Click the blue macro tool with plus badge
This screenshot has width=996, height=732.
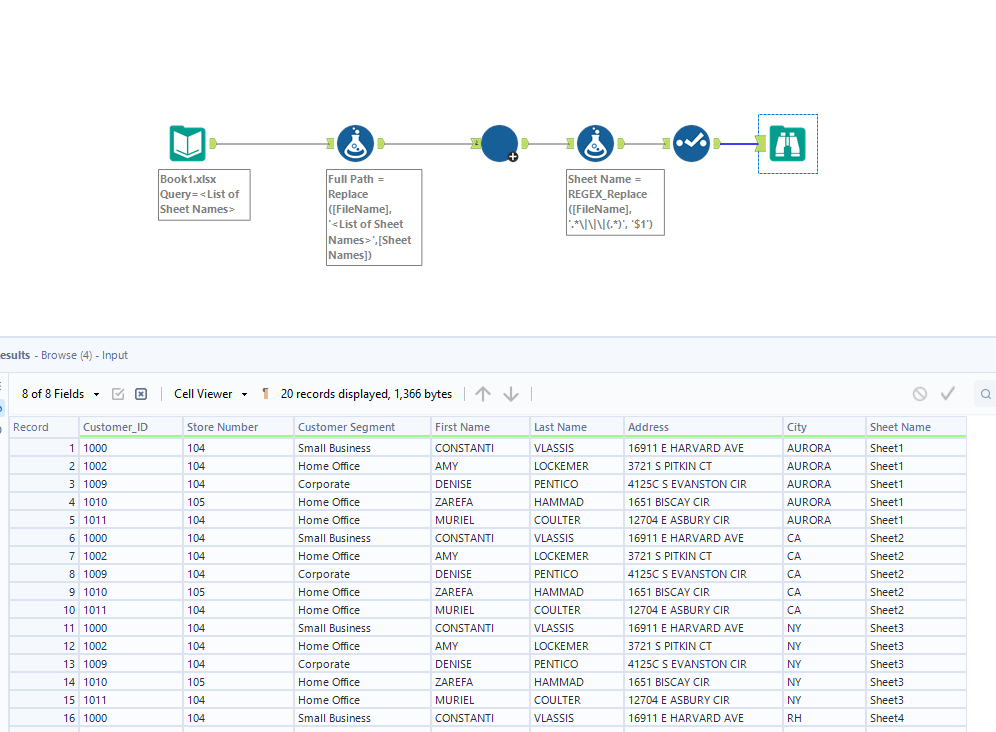pos(499,143)
